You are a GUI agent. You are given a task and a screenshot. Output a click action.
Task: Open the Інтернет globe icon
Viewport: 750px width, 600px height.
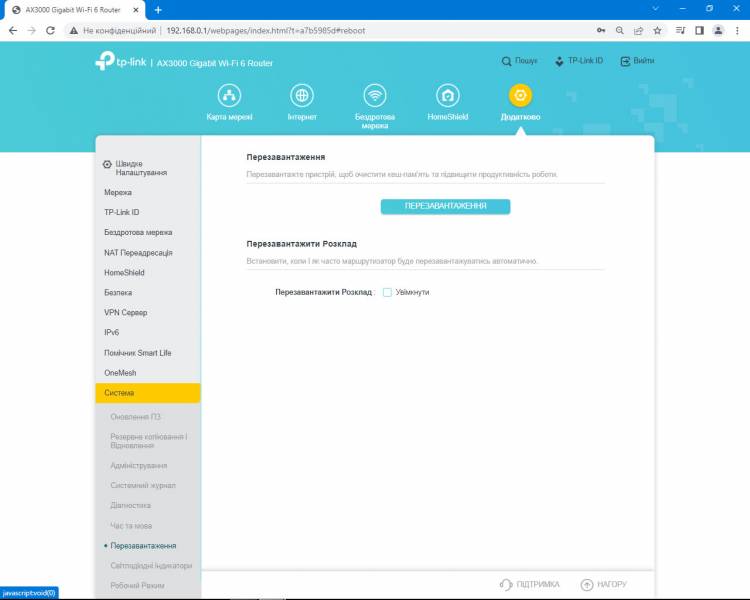pyautogui.click(x=302, y=96)
